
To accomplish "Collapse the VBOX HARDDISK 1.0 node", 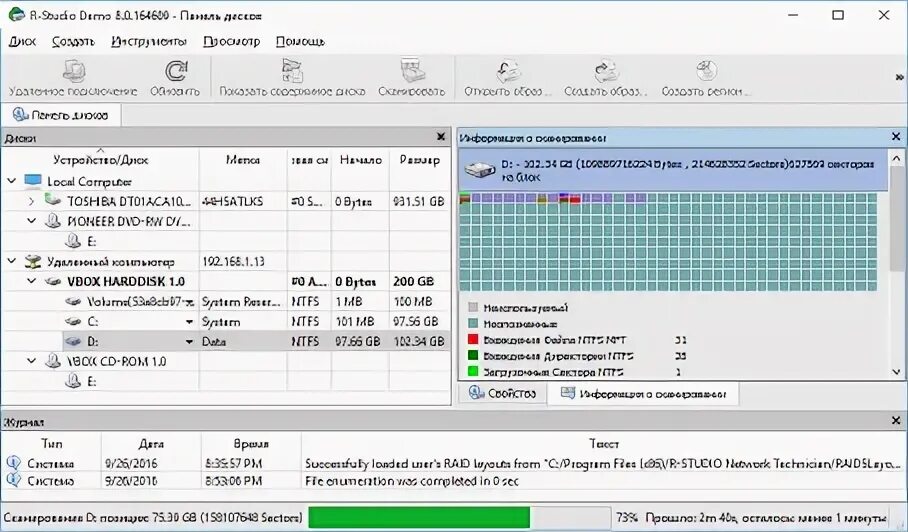I will (32, 281).
